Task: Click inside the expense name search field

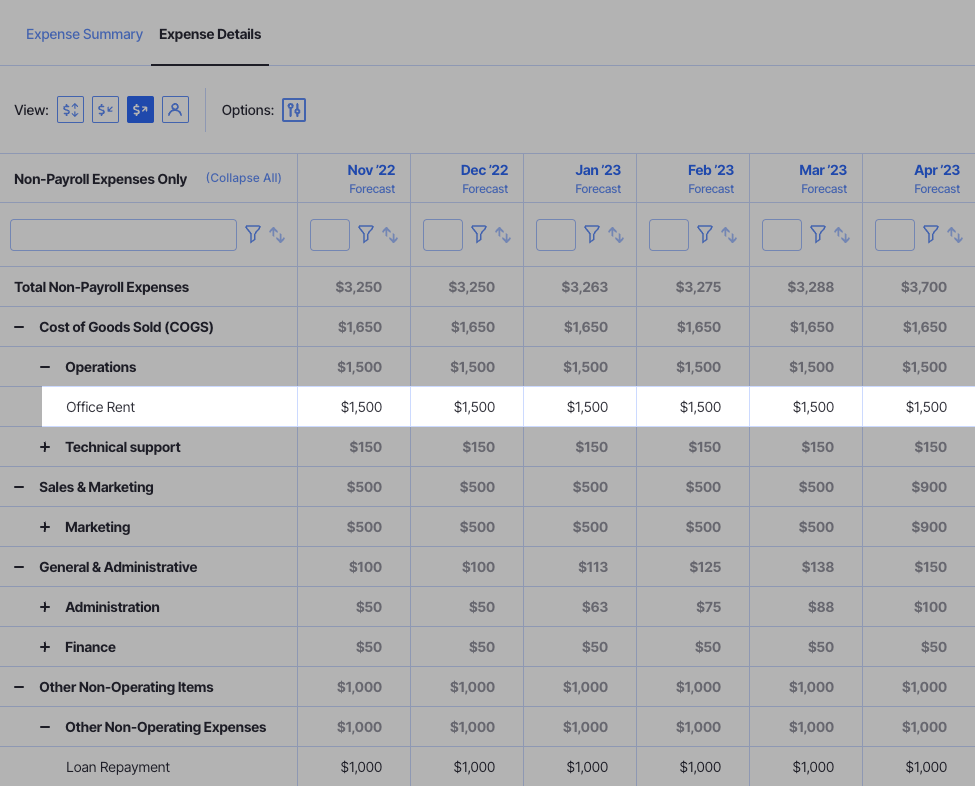Action: tap(123, 234)
